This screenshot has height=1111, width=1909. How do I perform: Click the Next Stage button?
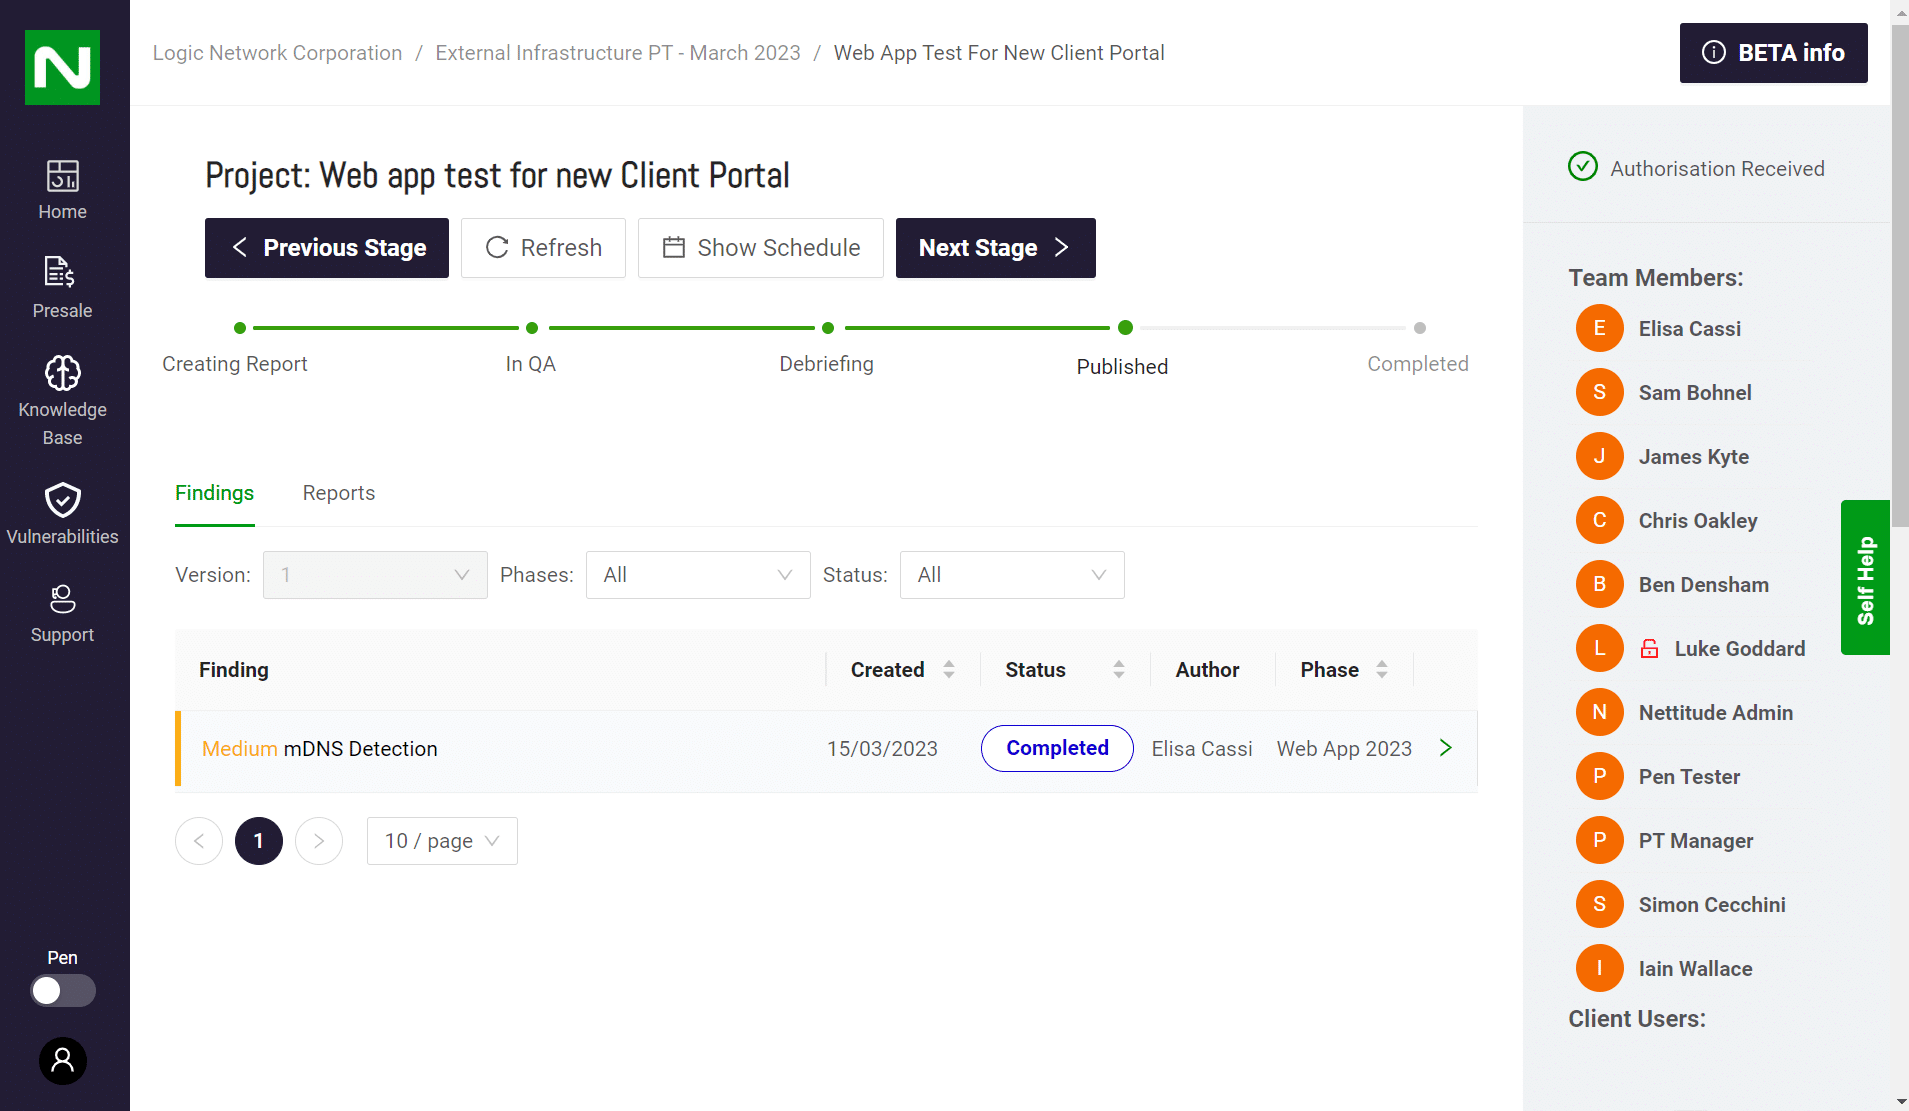coord(995,248)
